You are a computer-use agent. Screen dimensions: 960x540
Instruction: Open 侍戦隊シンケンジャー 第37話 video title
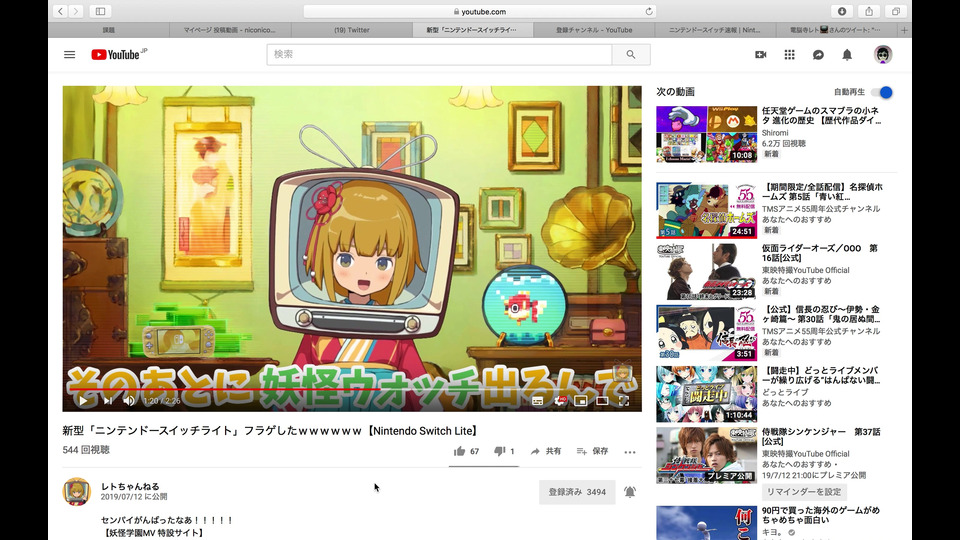pyautogui.click(x=820, y=437)
